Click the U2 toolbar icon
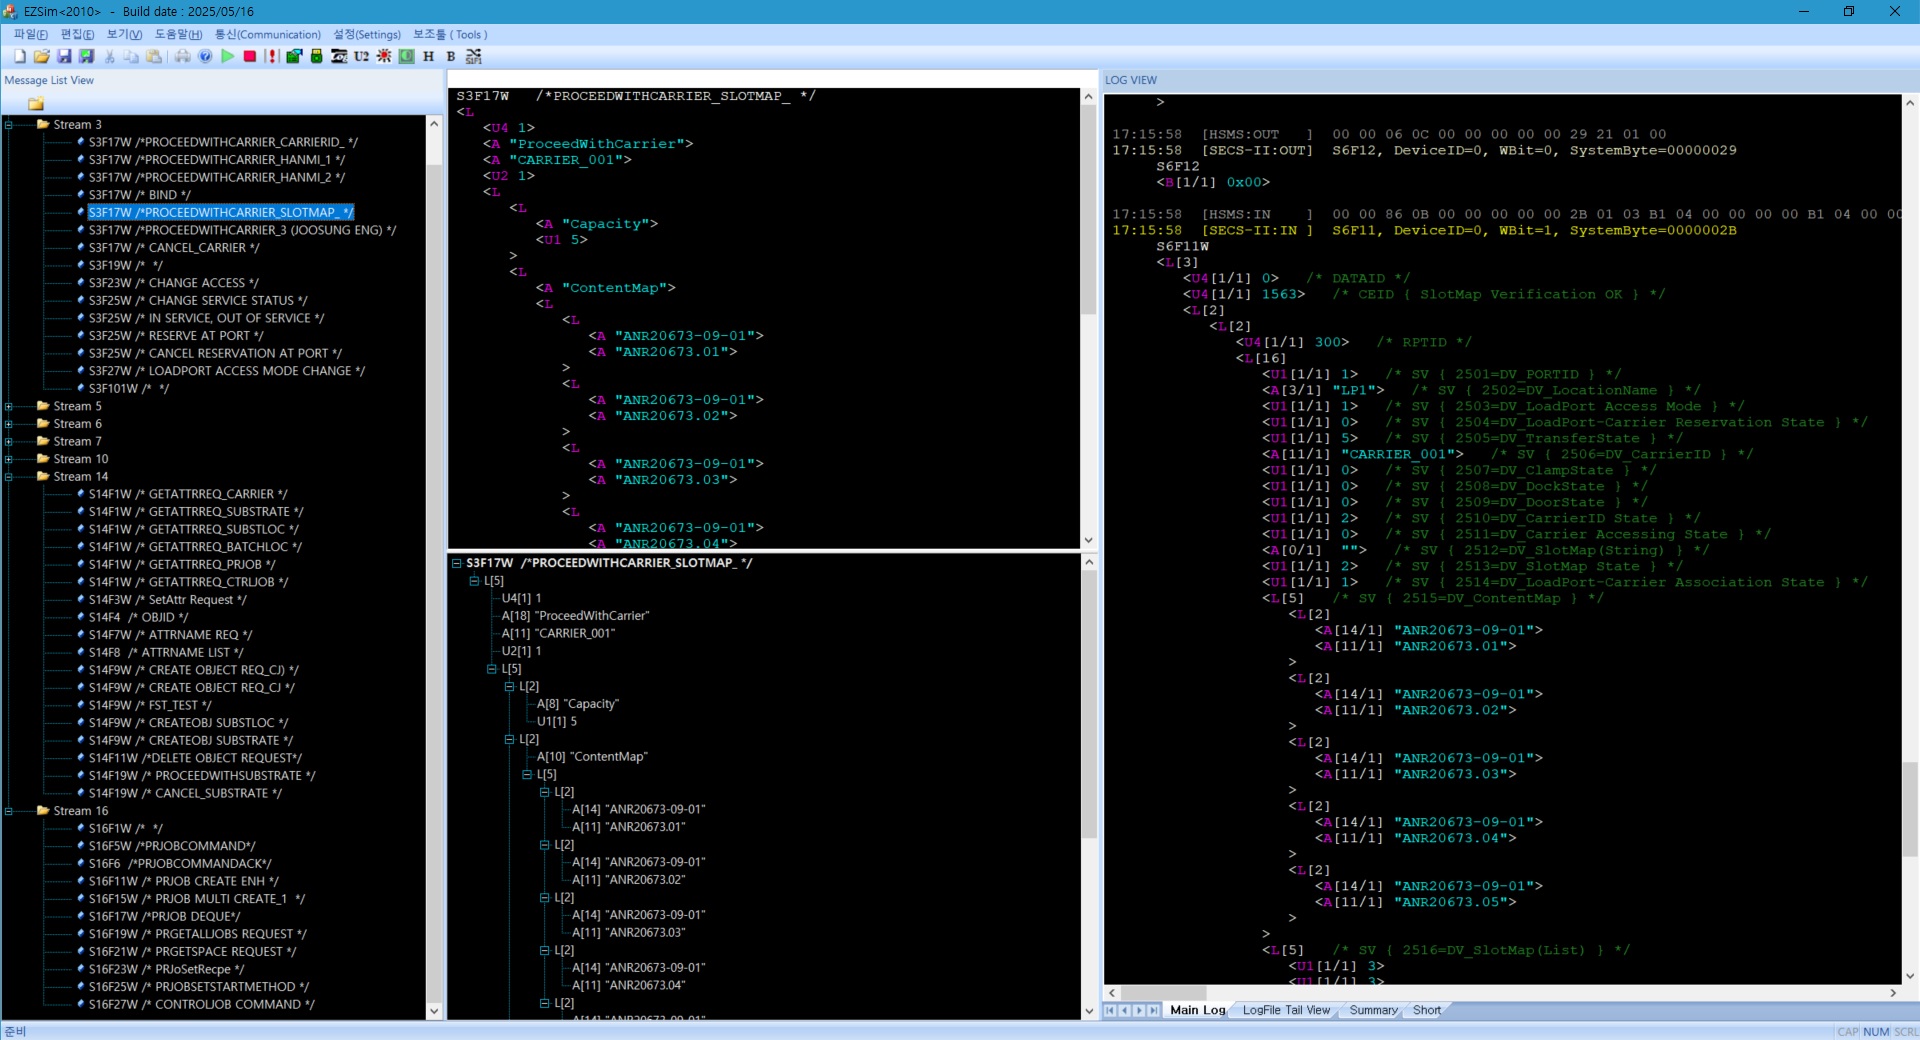The height and width of the screenshot is (1040, 1920). 361,56
